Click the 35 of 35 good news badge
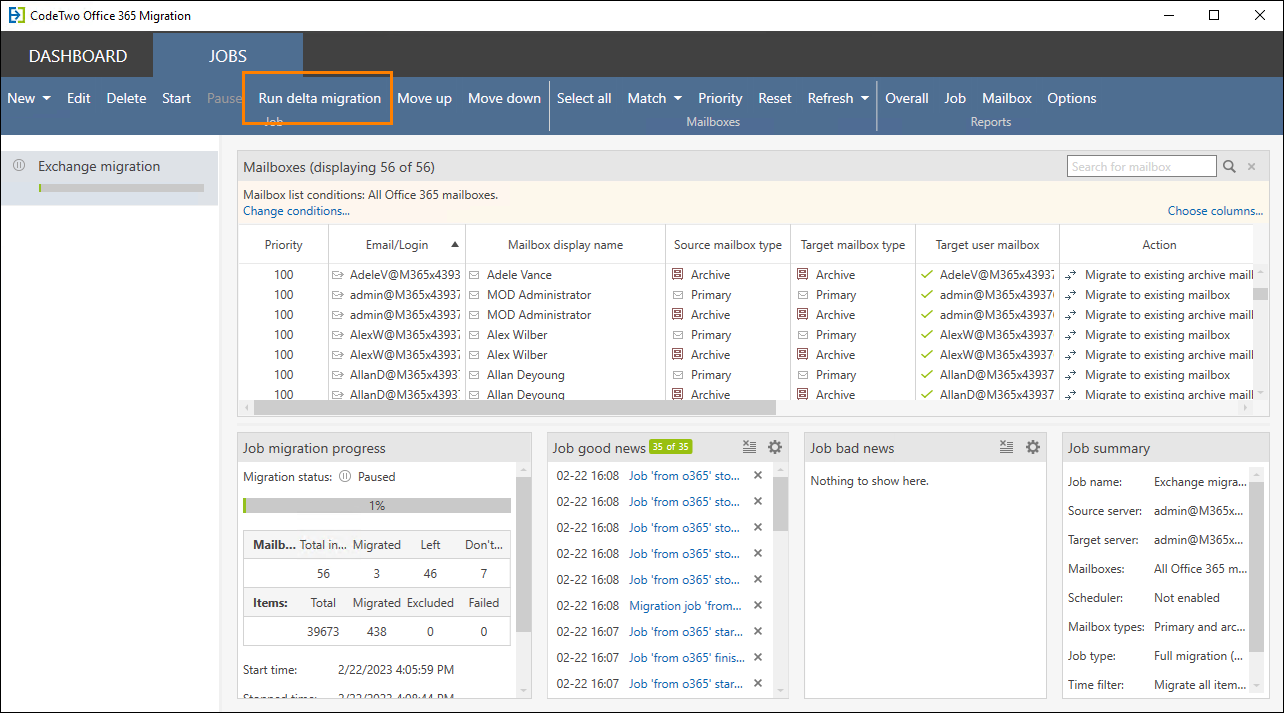 (x=671, y=446)
